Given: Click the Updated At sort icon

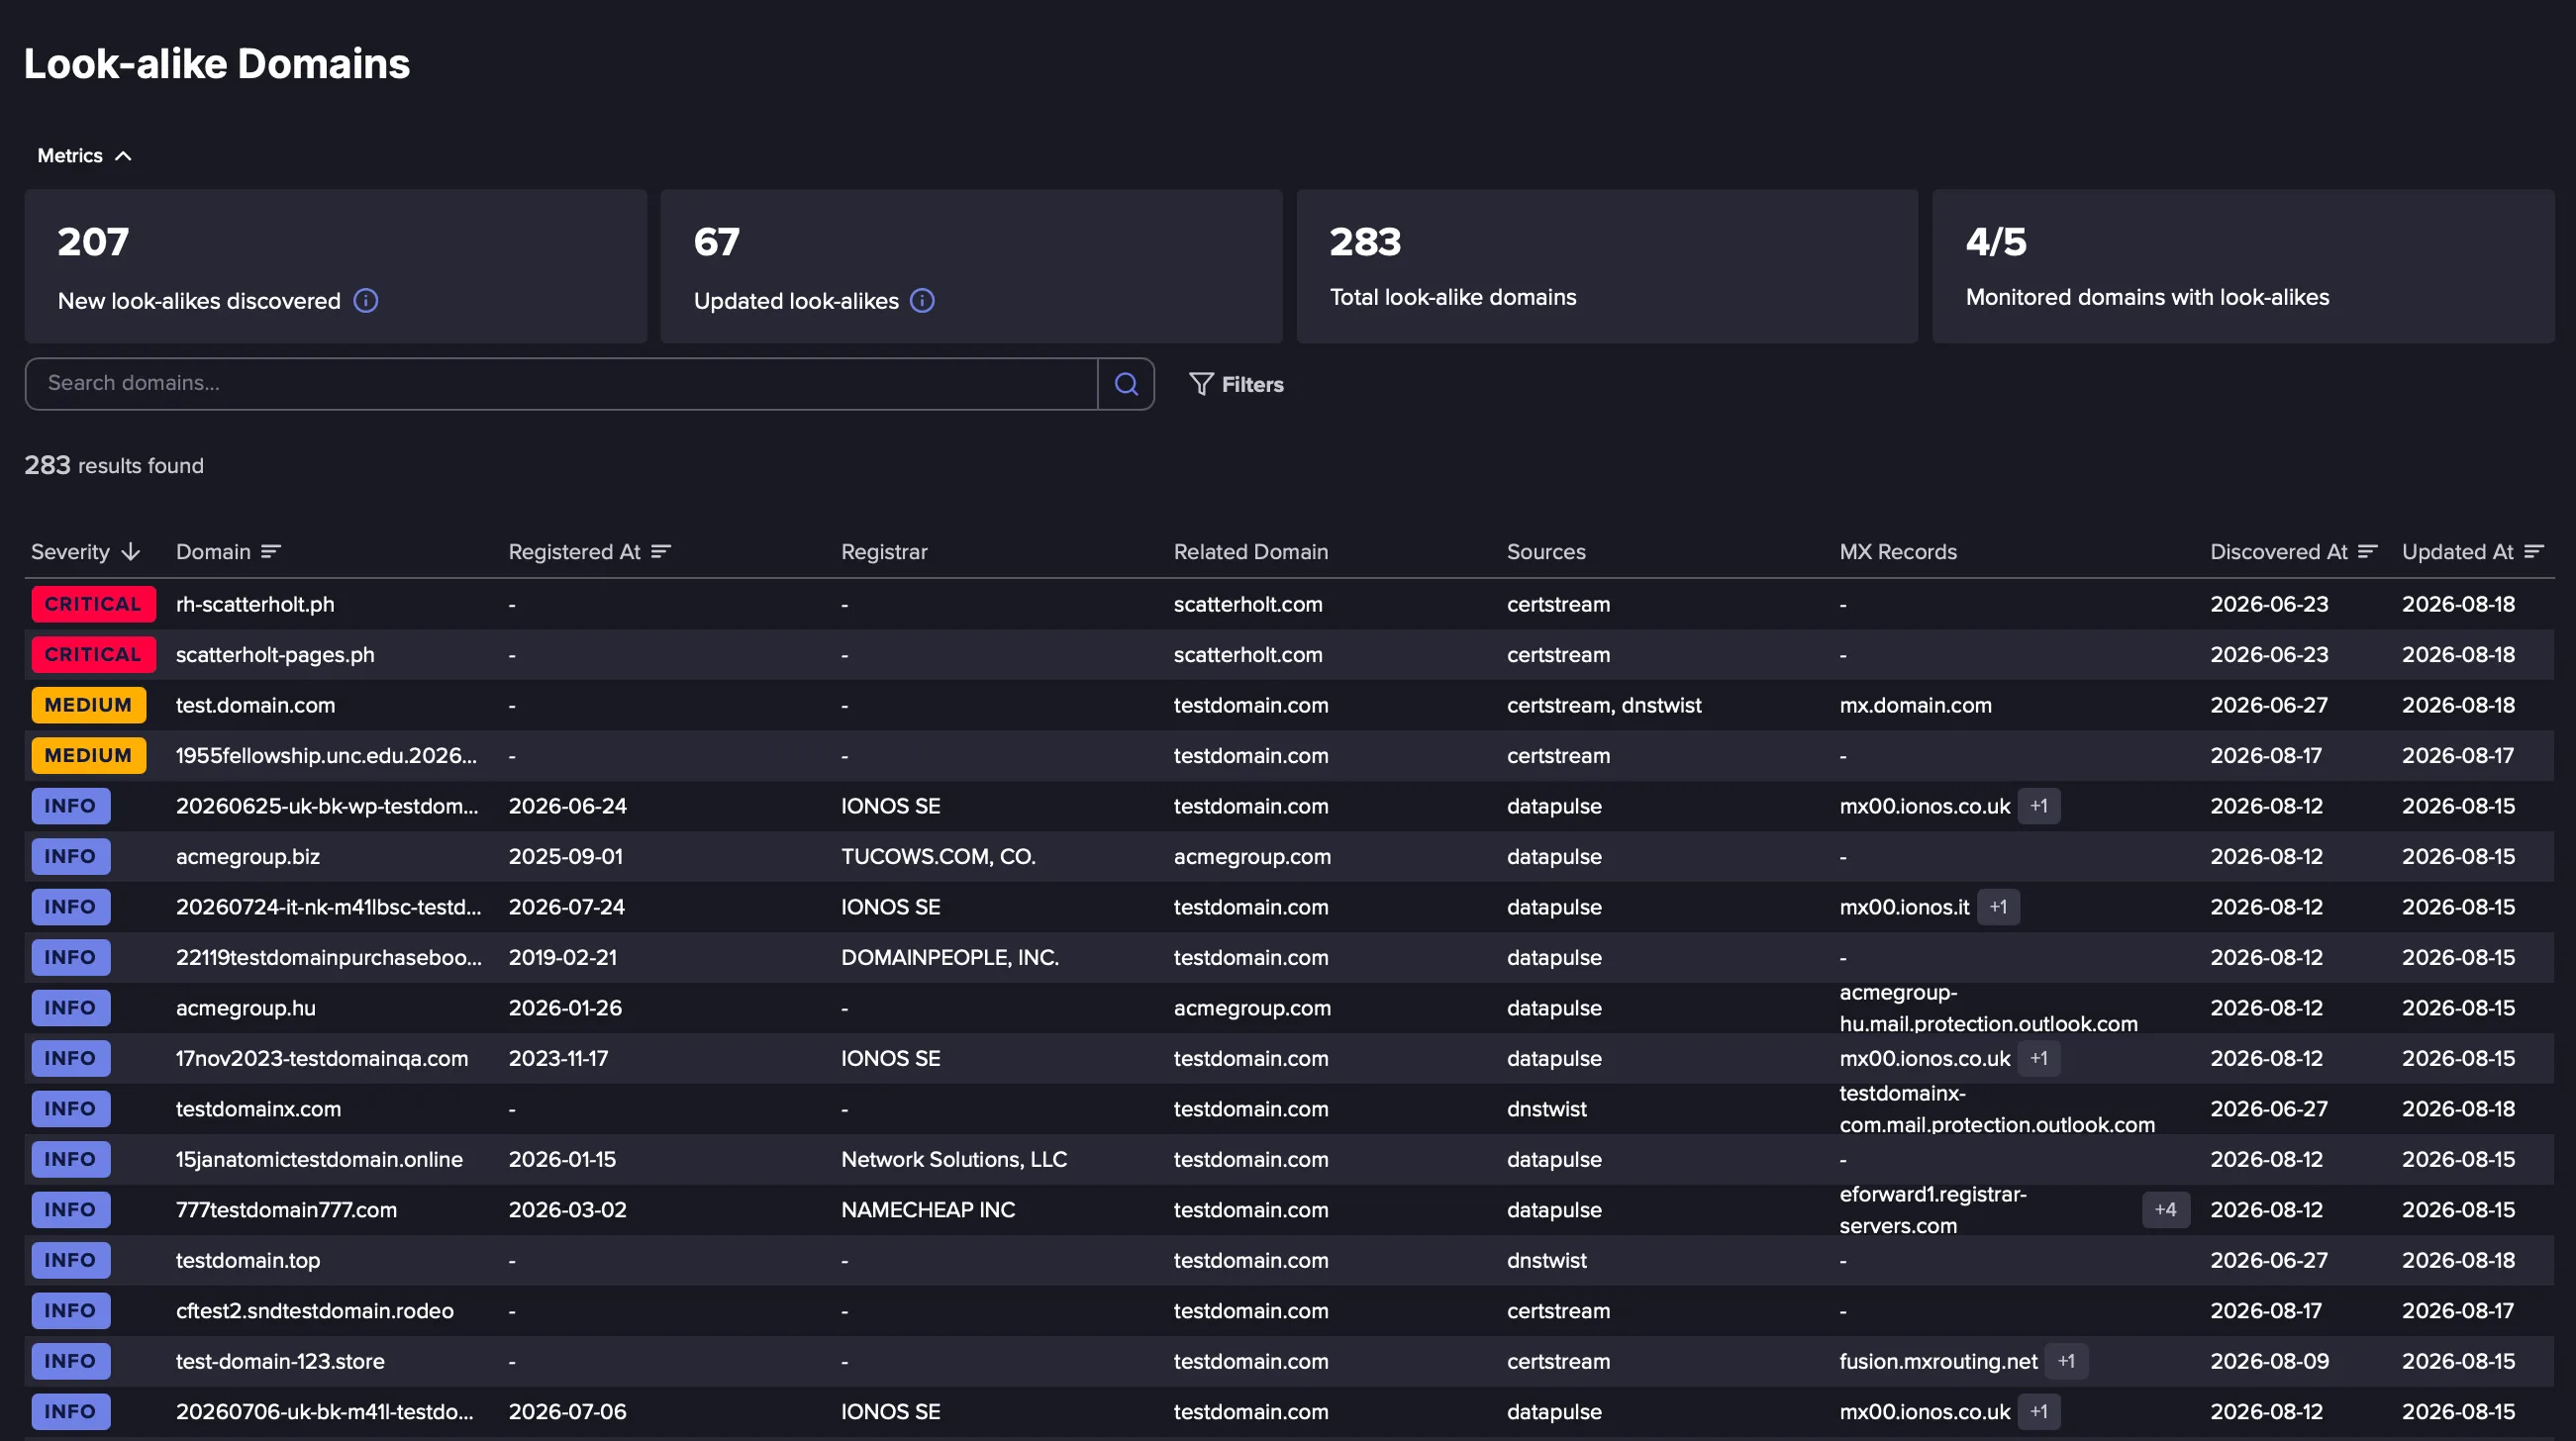Looking at the screenshot, I should (x=2533, y=552).
